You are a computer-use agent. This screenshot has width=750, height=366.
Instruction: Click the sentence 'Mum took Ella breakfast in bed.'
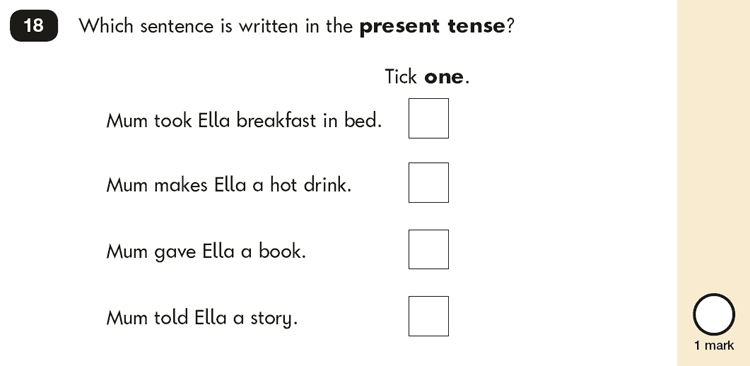click(244, 120)
